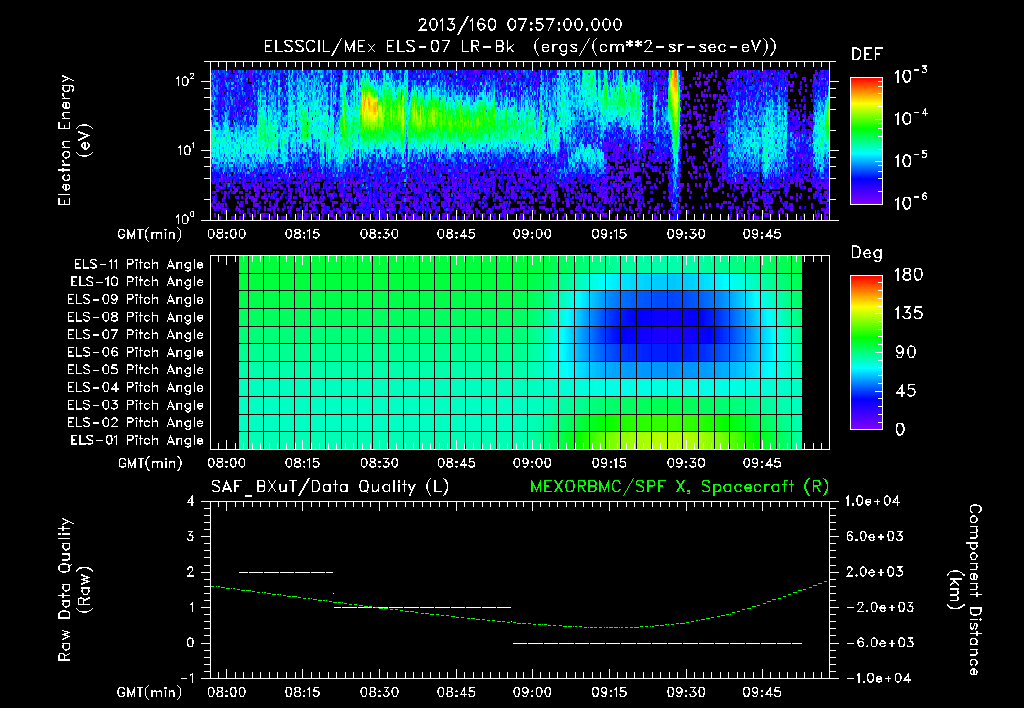Click the ELS-03 Pitch Angle label

click(135, 405)
